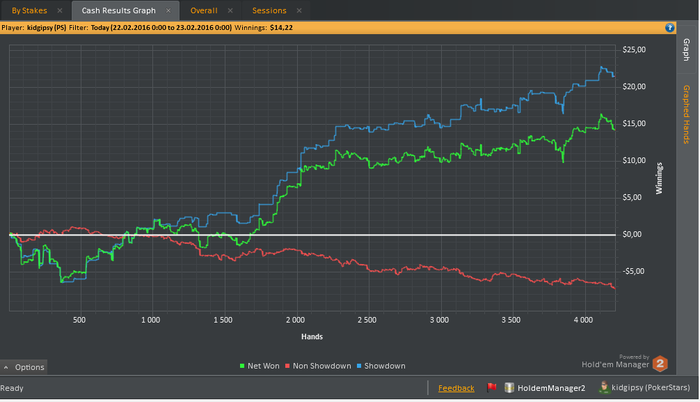Switch to the Sessions tab
This screenshot has width=700, height=402.
269,10
